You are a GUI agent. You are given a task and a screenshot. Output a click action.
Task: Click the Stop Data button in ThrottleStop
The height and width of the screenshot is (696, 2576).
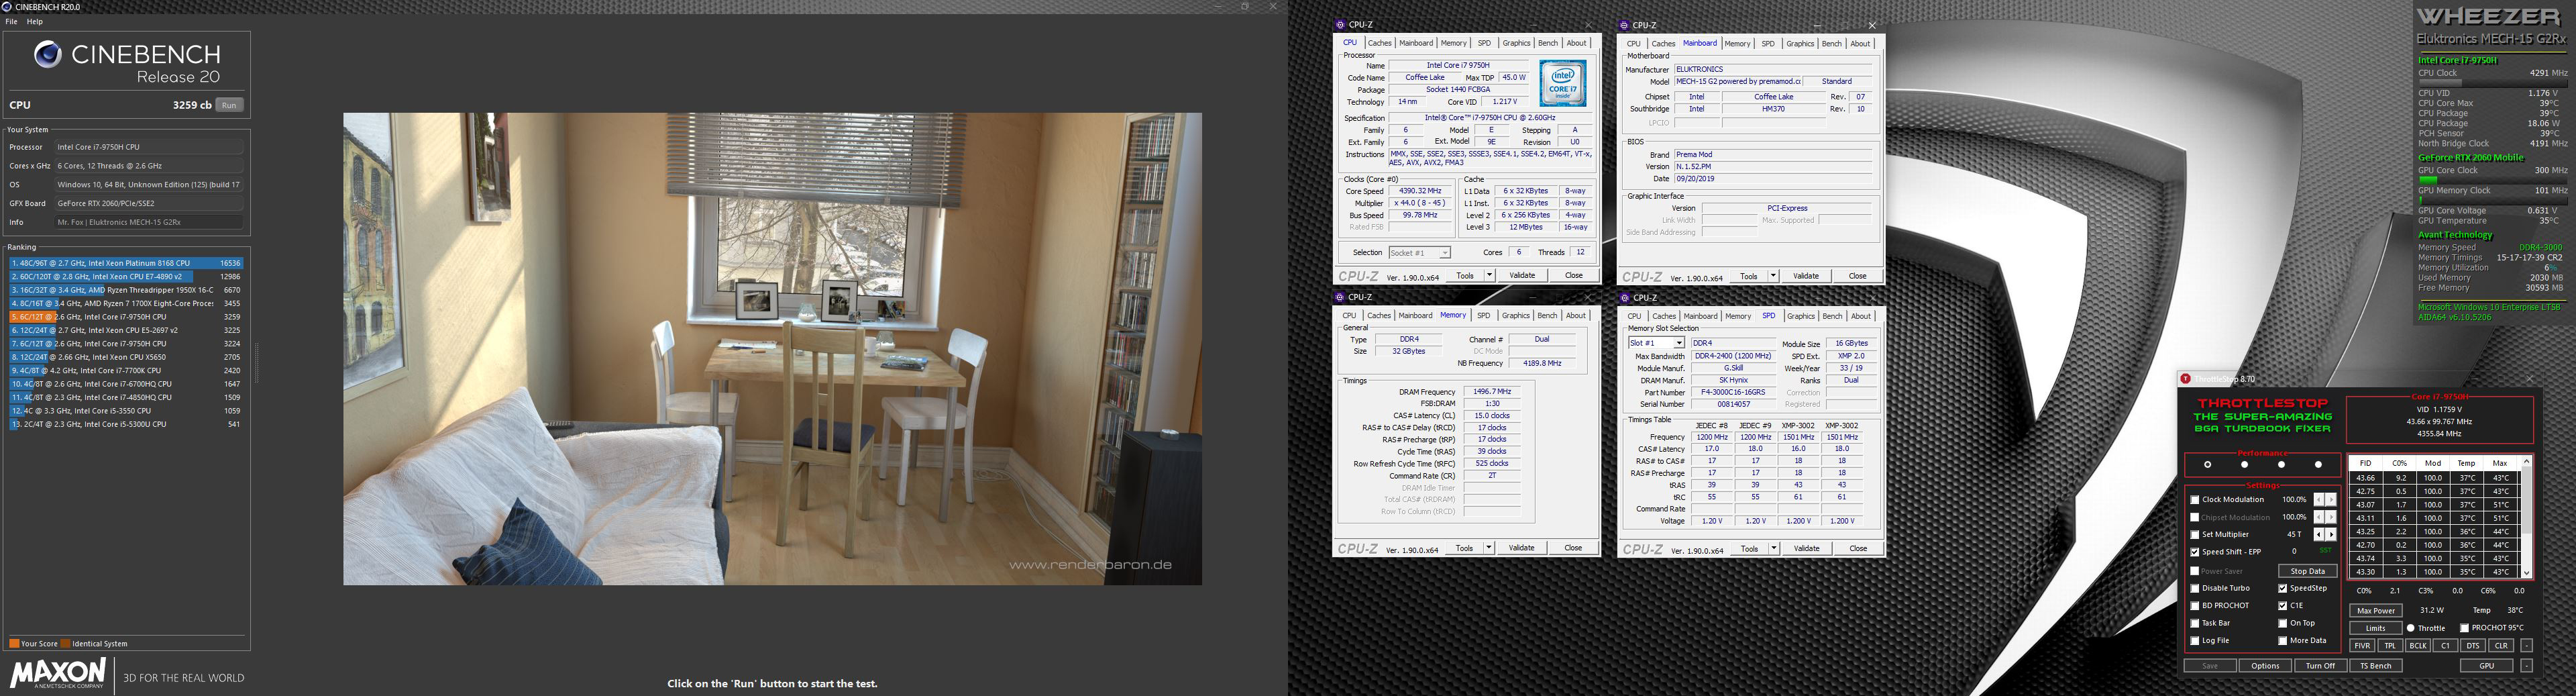click(x=2307, y=571)
